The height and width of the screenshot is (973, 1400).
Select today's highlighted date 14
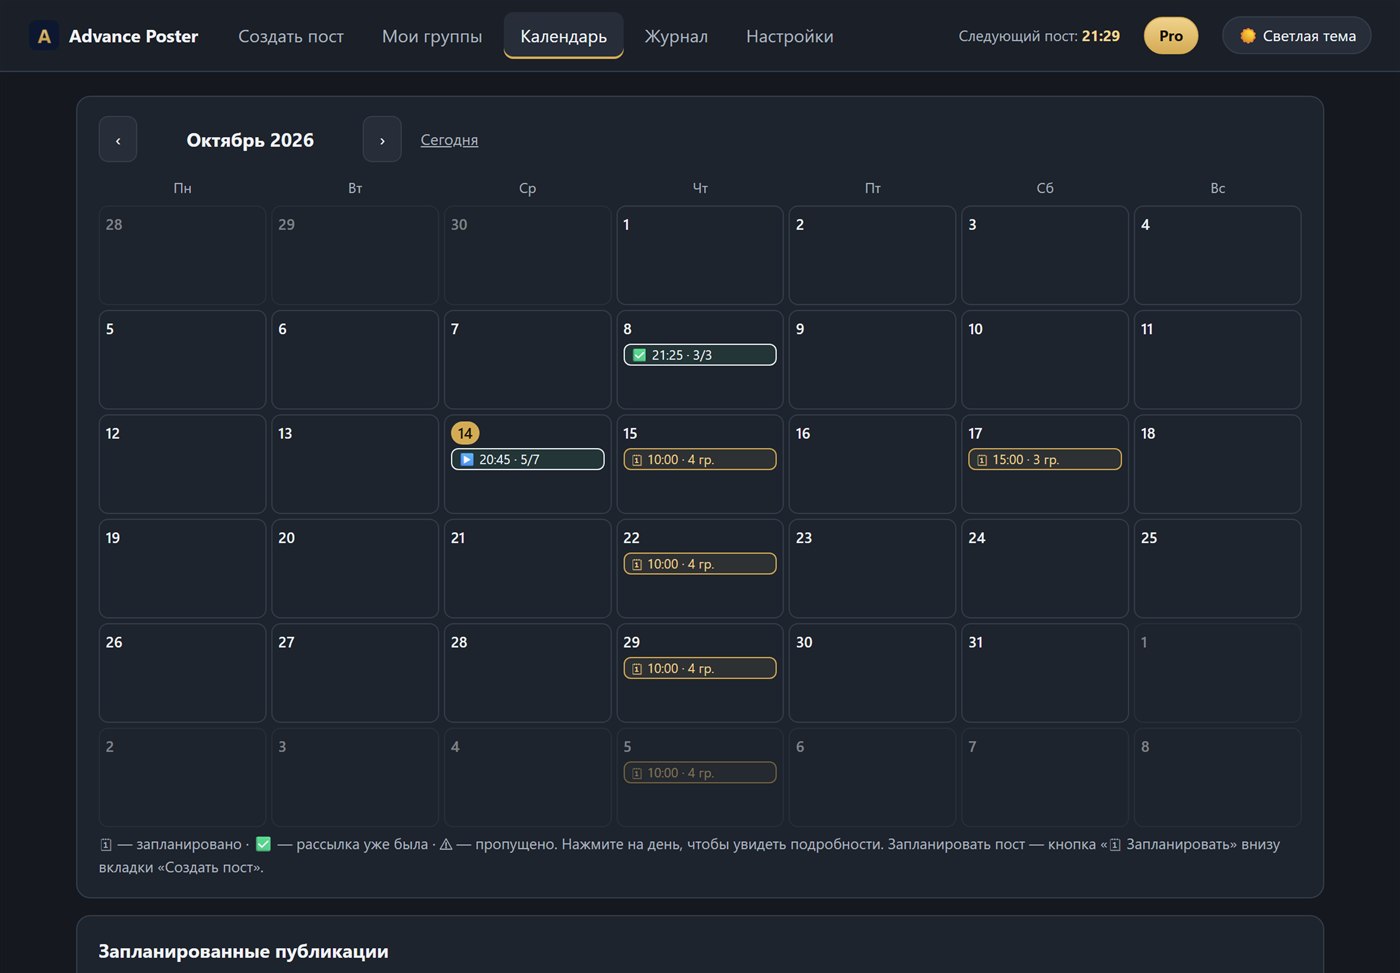465,433
